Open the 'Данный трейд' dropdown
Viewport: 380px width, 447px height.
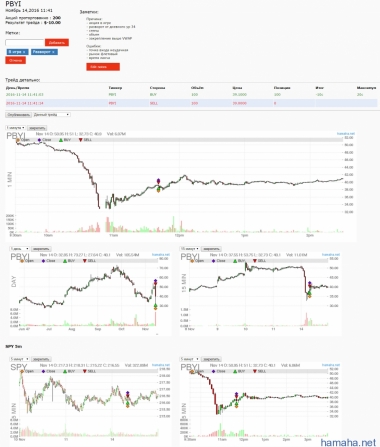[51, 115]
